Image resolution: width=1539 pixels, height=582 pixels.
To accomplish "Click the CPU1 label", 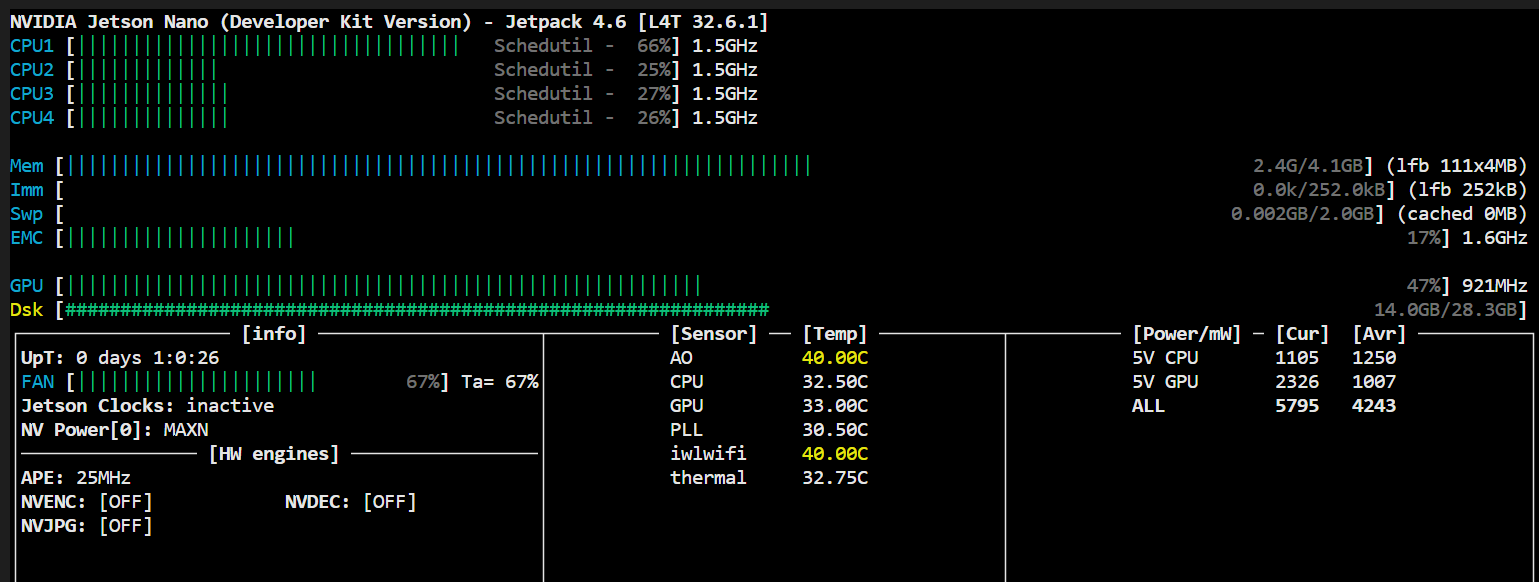I will [32, 46].
